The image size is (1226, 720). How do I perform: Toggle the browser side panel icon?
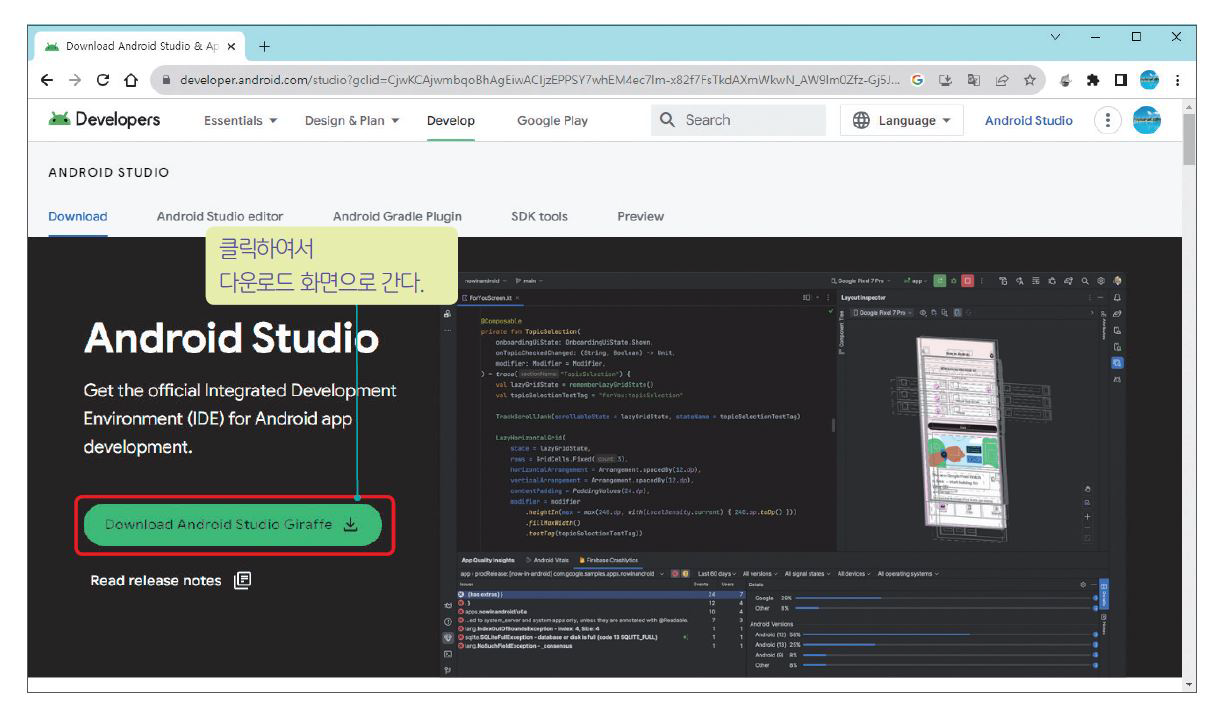tap(1121, 81)
